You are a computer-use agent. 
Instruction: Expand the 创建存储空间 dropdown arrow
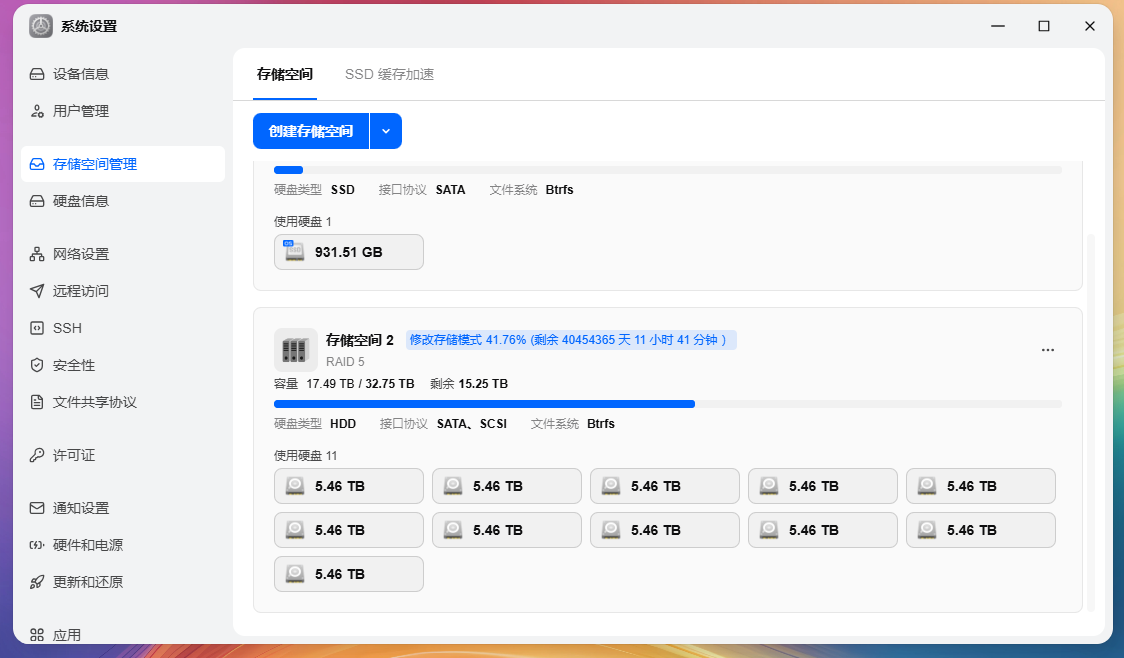[x=386, y=131]
